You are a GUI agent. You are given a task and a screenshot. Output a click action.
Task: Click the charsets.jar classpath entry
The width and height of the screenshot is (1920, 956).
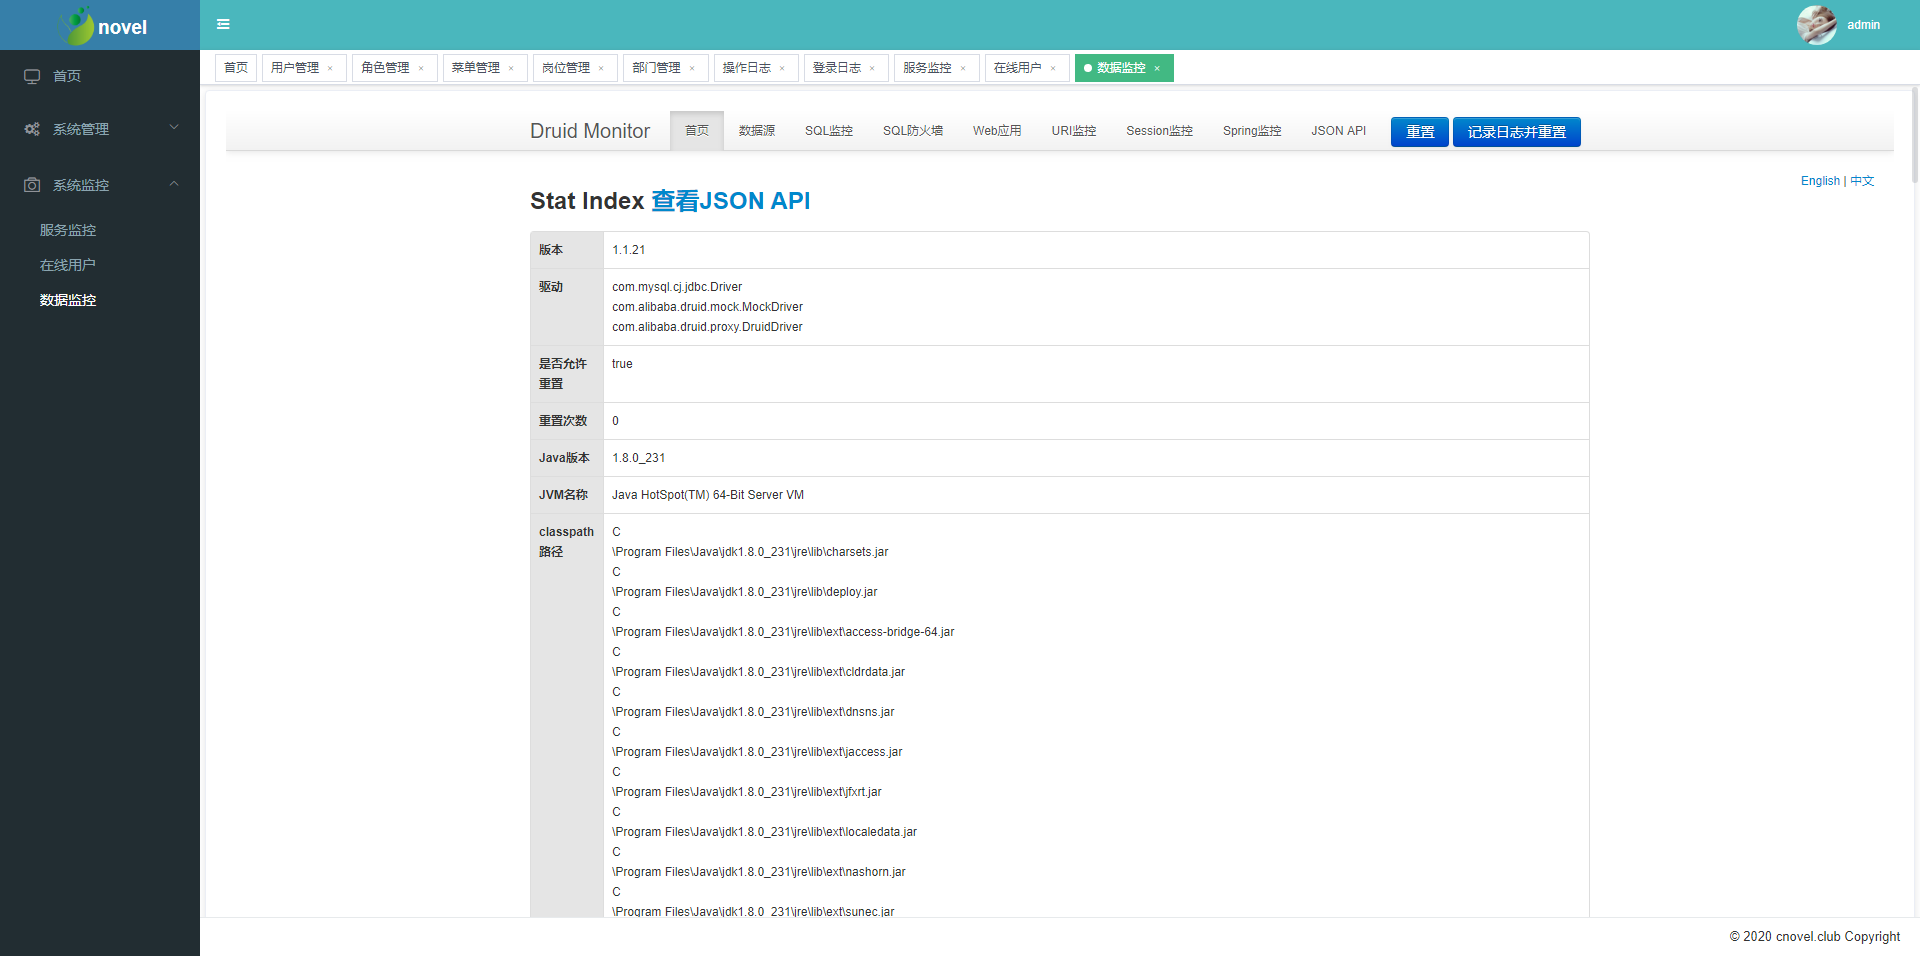tap(750, 552)
